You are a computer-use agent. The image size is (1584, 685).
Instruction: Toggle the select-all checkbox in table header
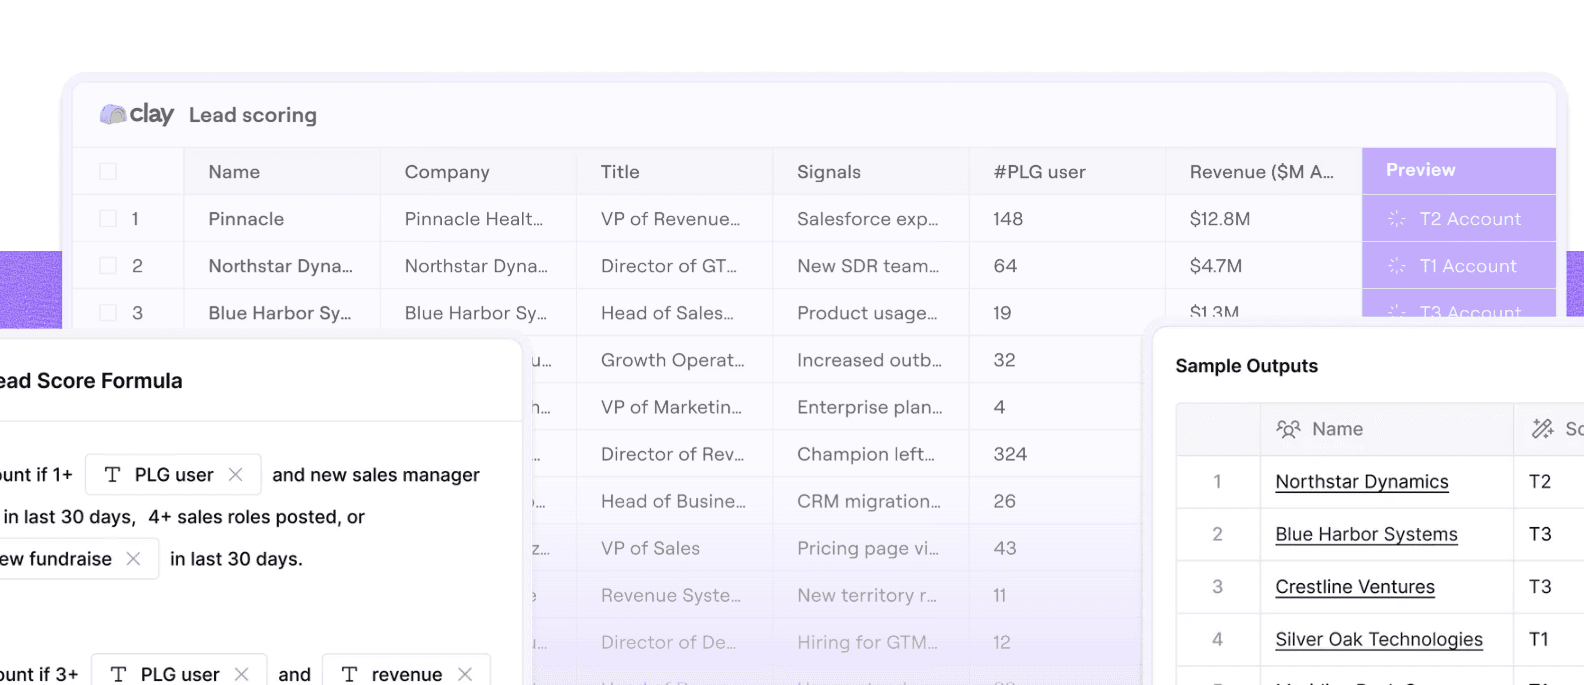pos(108,172)
